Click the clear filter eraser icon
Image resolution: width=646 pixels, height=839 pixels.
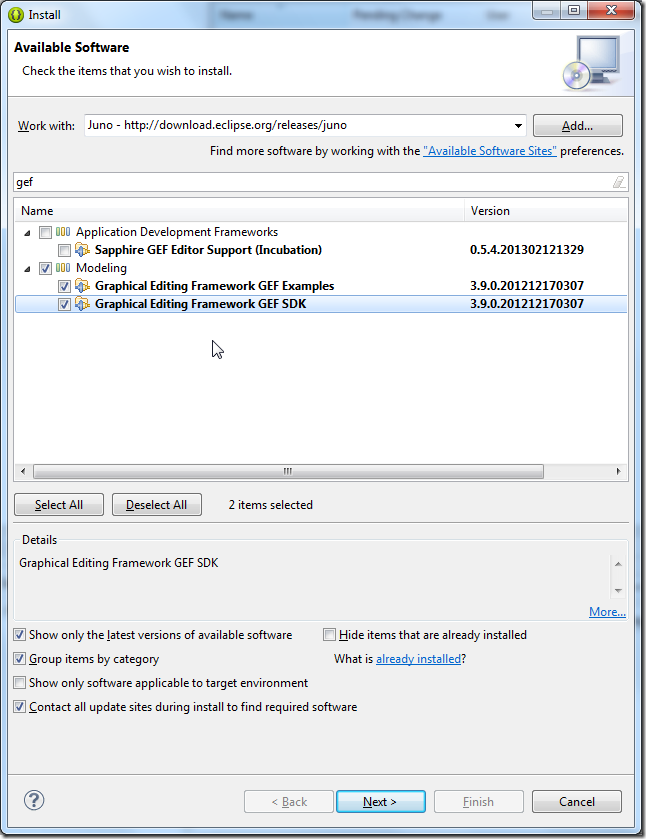[x=618, y=182]
